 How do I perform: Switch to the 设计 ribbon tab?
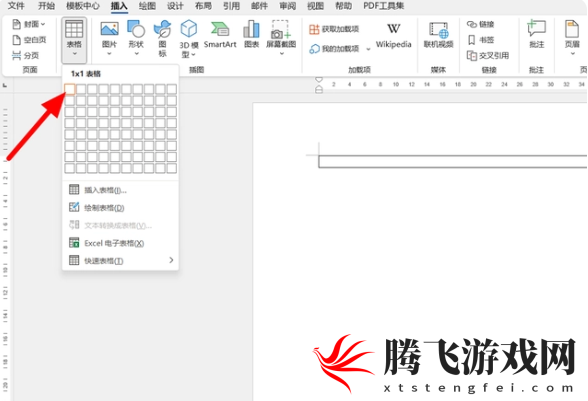pyautogui.click(x=175, y=6)
